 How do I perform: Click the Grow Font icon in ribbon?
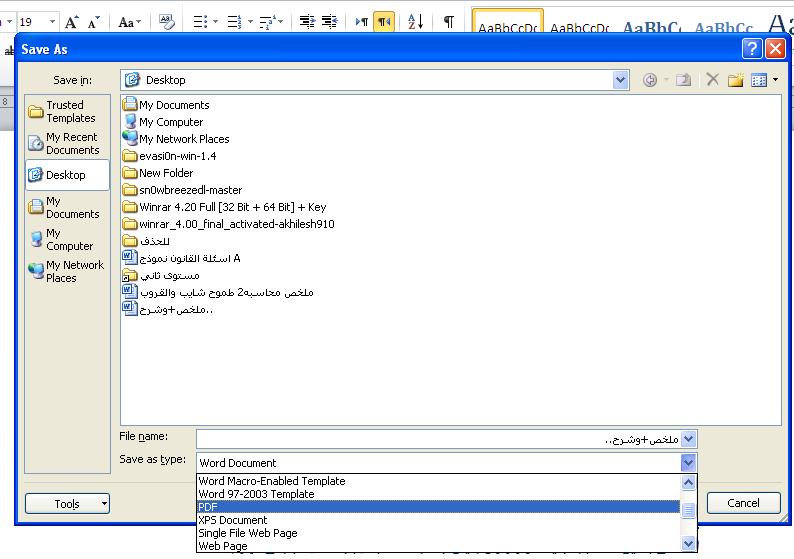coord(71,22)
